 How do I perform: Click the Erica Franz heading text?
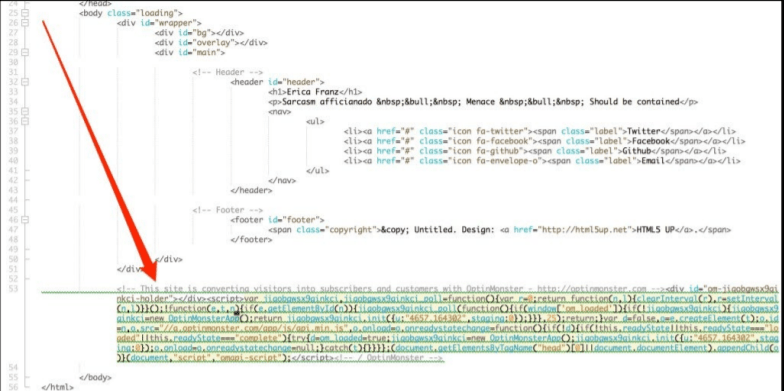pyautogui.click(x=314, y=92)
